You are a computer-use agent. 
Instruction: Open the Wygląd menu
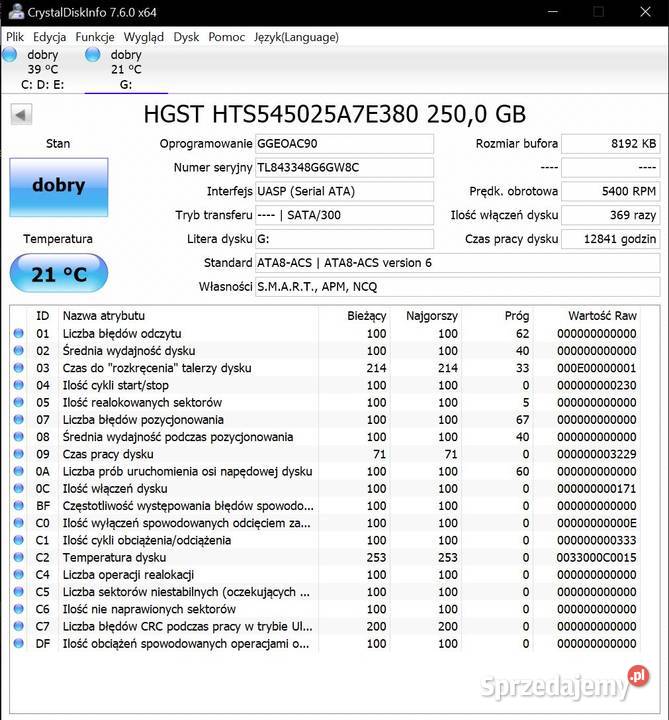pos(144,37)
